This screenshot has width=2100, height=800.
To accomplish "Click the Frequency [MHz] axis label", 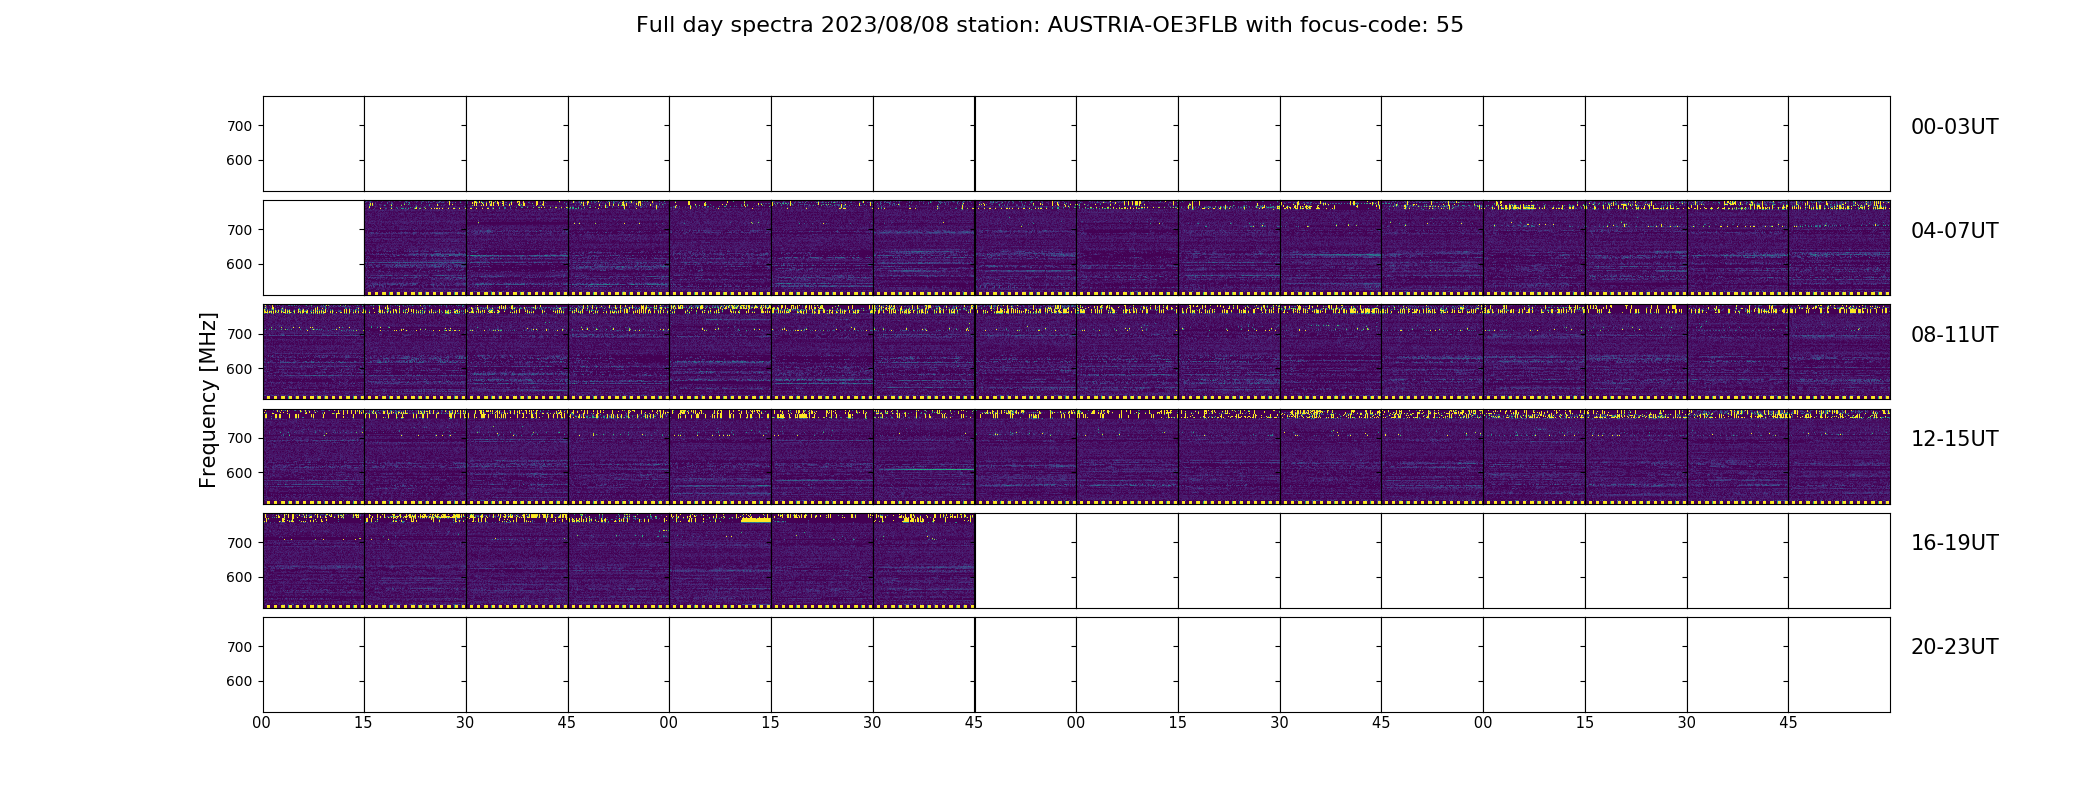I will point(208,400).
